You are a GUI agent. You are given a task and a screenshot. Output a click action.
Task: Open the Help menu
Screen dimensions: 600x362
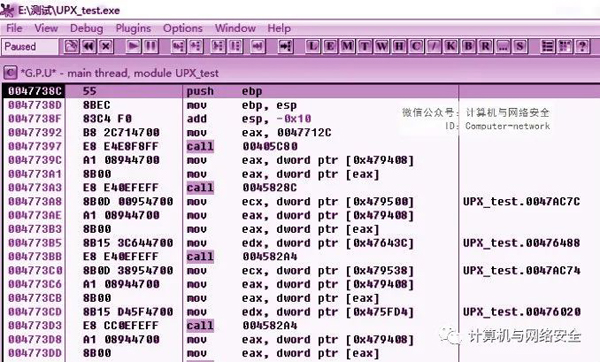[279, 28]
